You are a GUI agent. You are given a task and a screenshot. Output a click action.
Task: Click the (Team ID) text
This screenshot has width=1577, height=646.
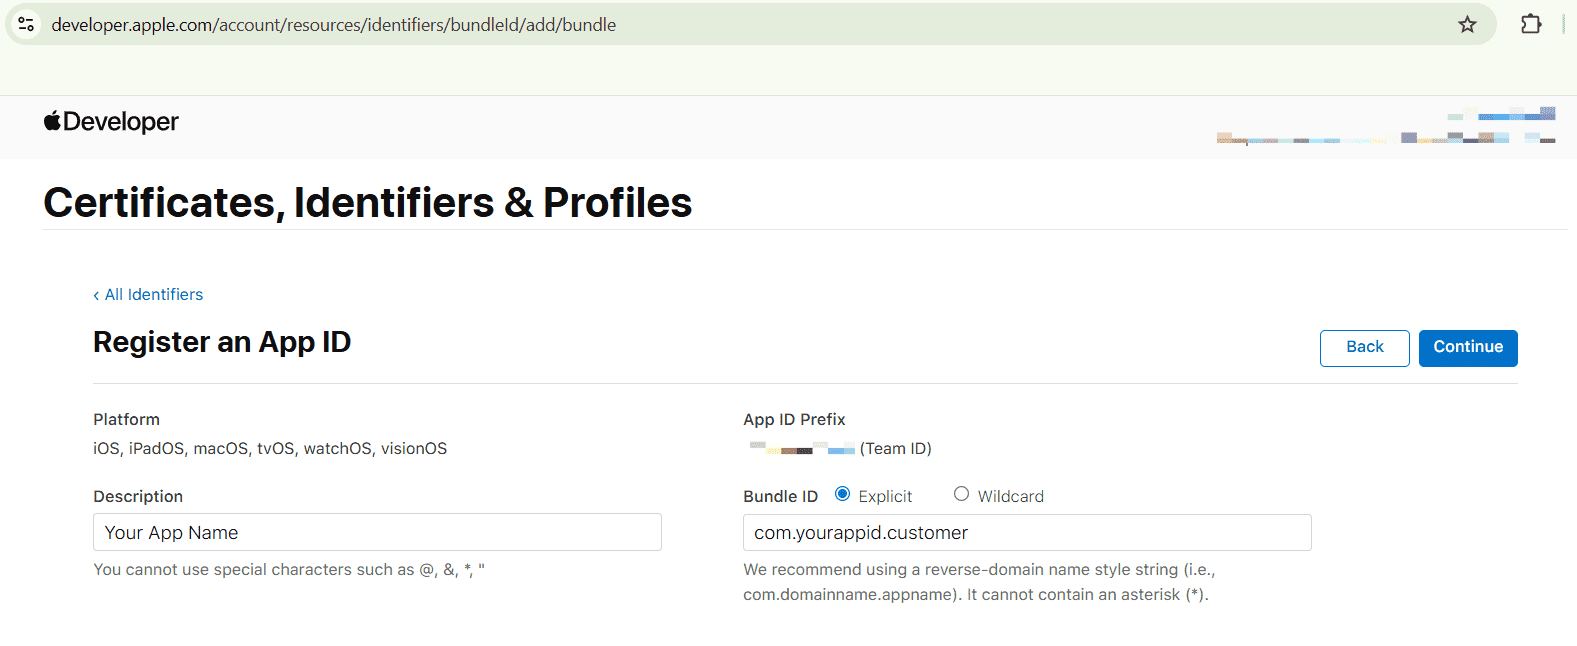895,449
